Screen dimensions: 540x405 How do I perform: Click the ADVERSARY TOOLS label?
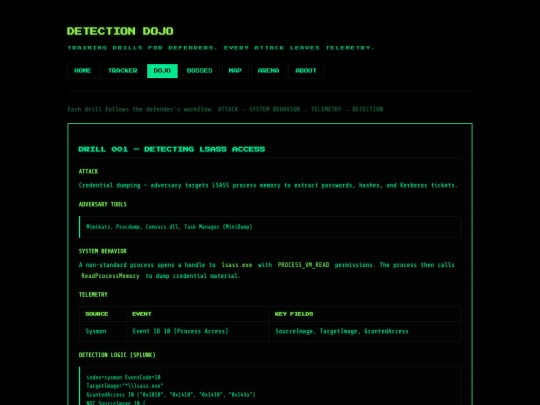click(103, 205)
